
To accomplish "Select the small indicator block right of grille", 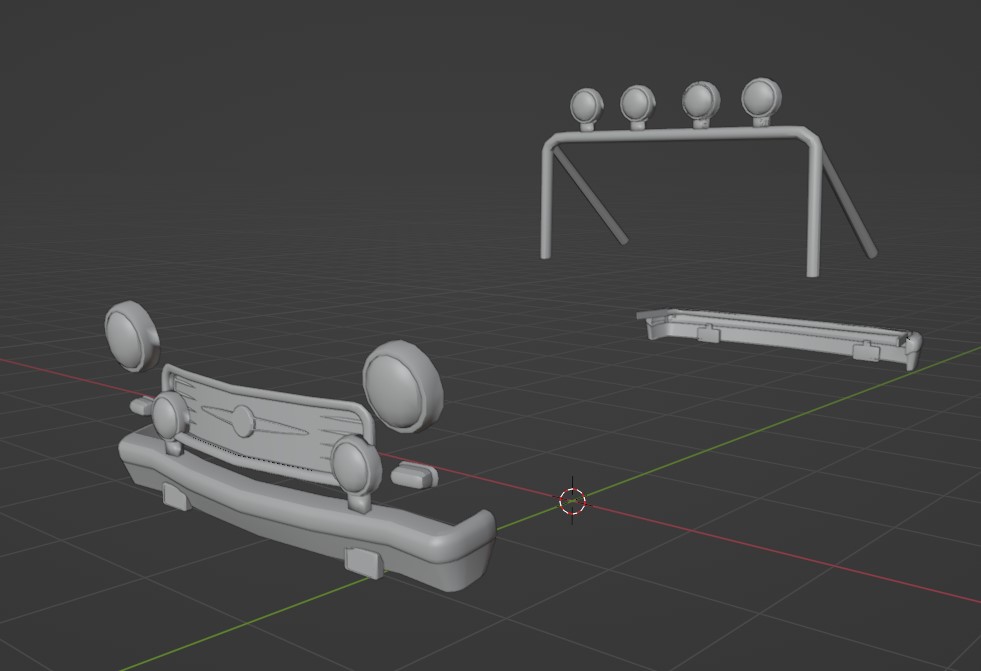I will (414, 475).
